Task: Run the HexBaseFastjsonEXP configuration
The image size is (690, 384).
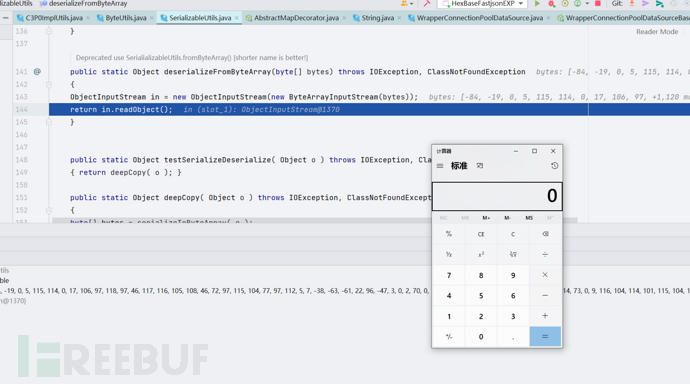Action: [x=537, y=4]
